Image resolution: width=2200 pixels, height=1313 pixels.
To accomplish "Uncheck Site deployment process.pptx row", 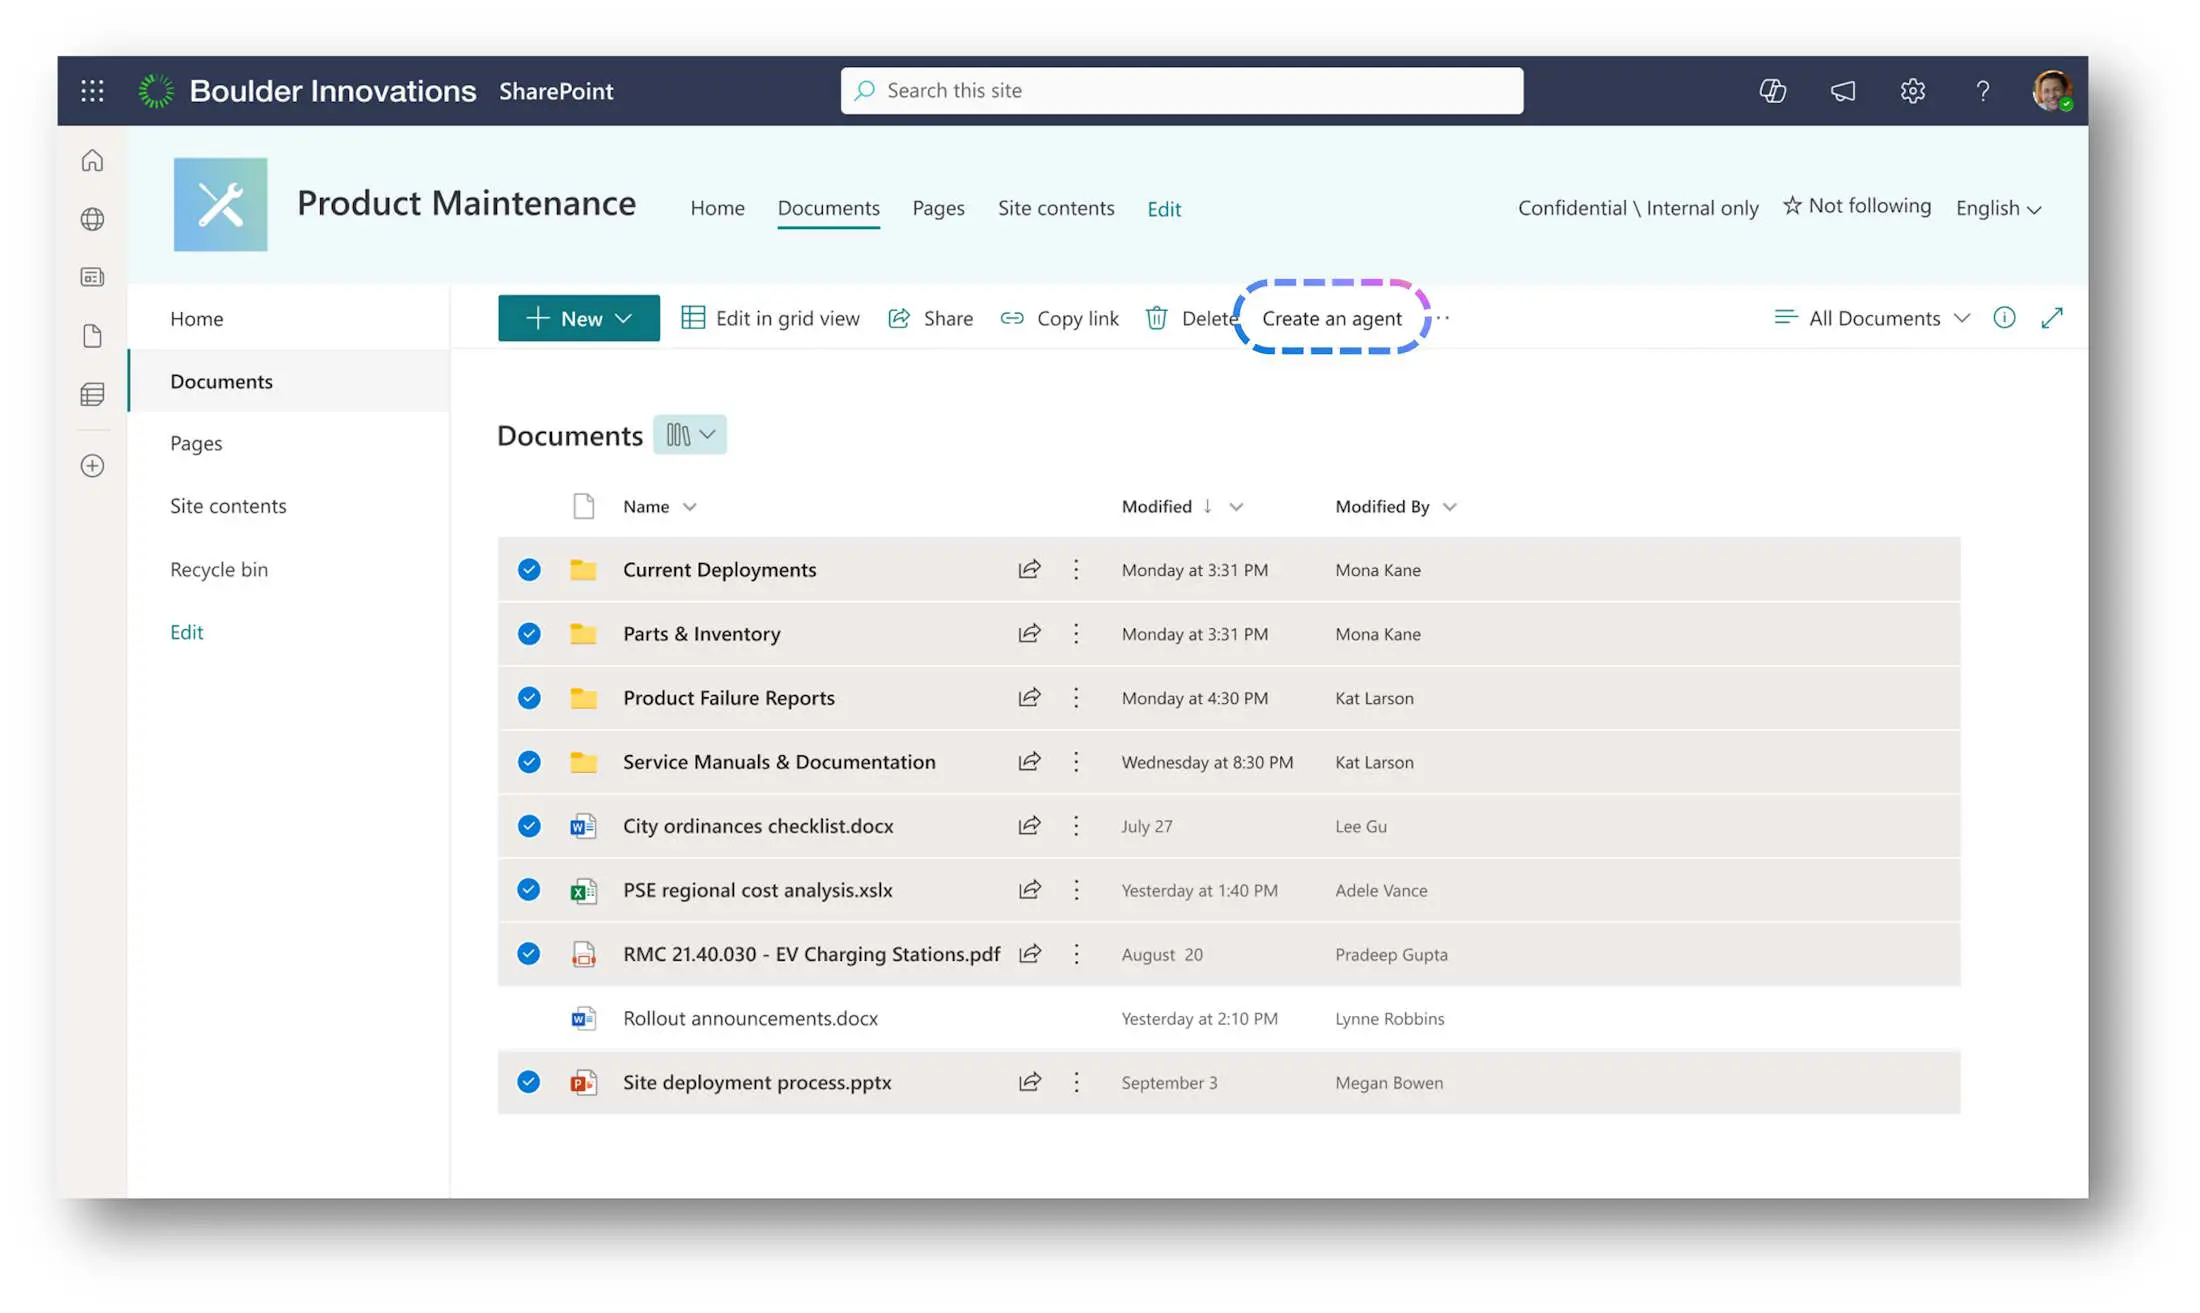I will (x=529, y=1082).
